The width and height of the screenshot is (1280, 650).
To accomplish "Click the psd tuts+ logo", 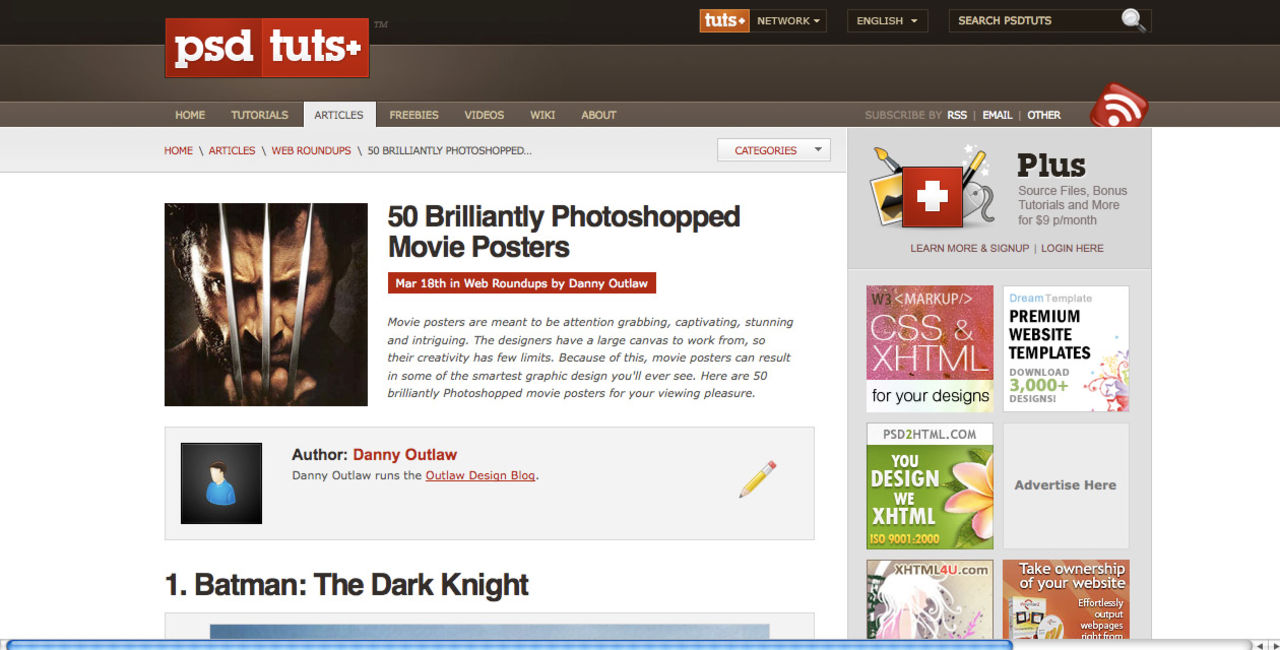I will pos(267,48).
